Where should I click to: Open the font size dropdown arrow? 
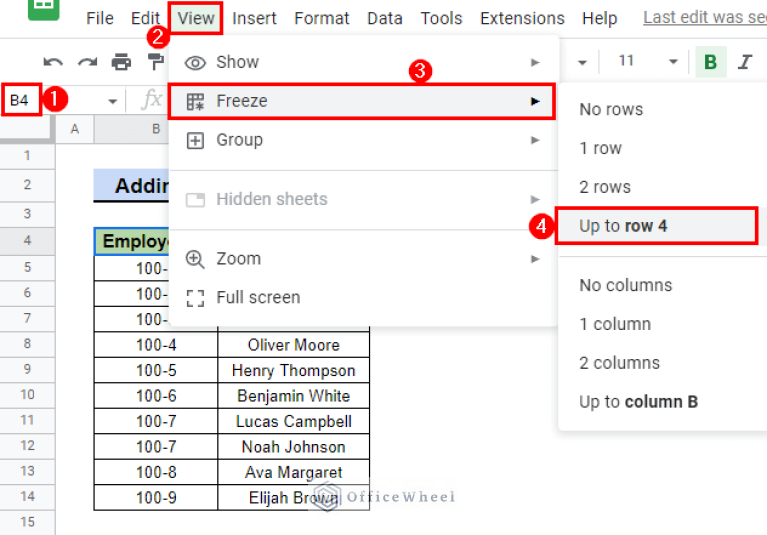[673, 62]
